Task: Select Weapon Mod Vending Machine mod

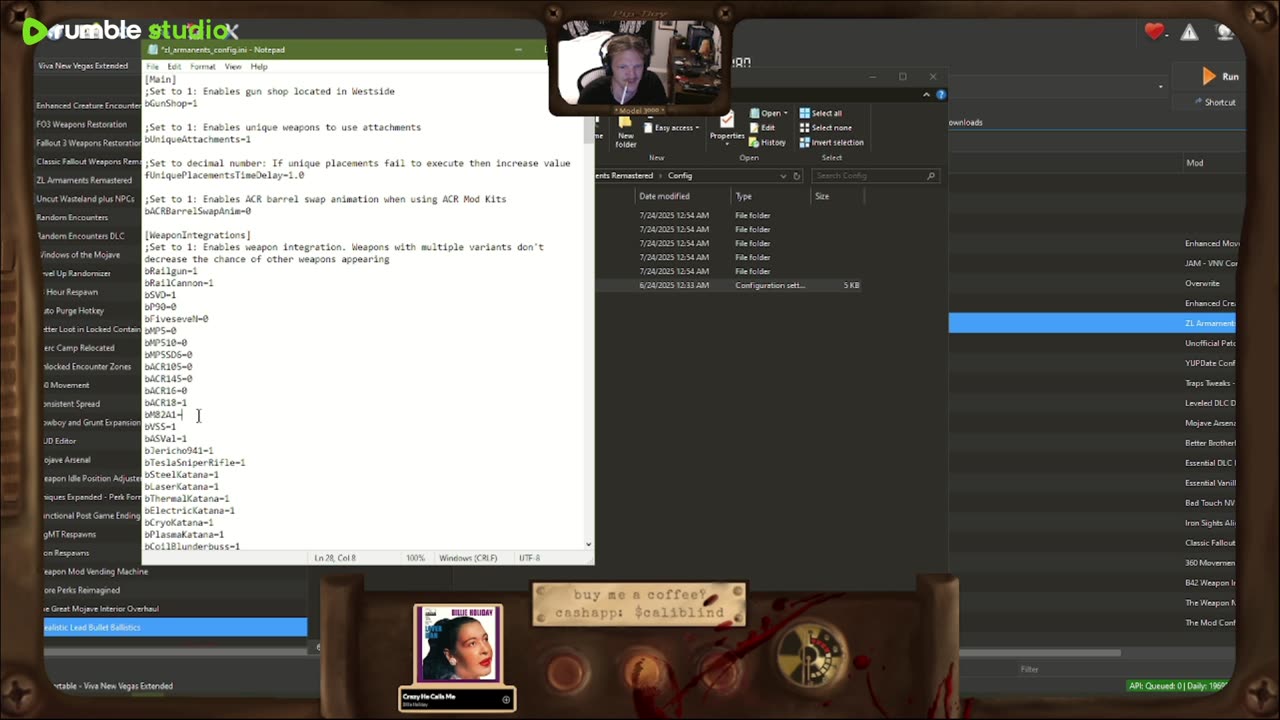Action: 96,572
